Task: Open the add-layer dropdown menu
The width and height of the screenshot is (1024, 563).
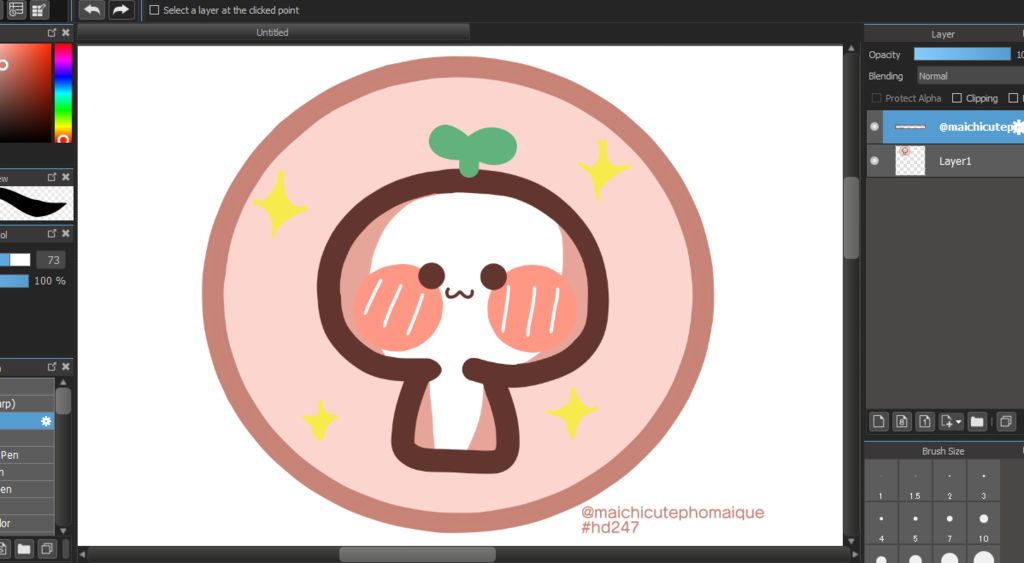Action: 951,421
